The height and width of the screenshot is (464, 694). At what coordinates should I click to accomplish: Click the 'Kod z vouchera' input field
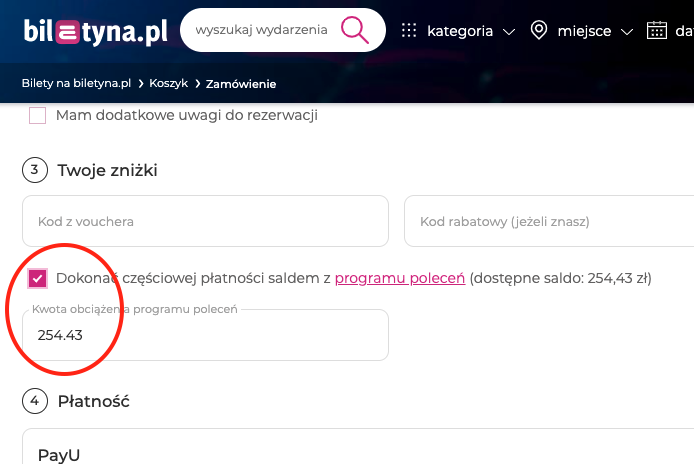[205, 221]
